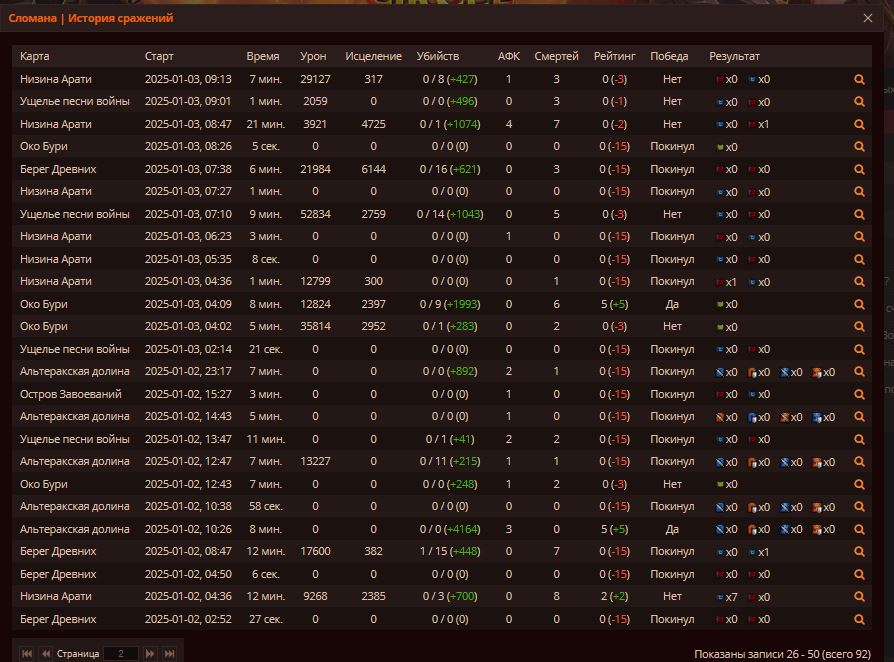View the 2025-01-02, 12:47 battle details
Viewport: 894px width, 662px height.
click(x=859, y=462)
